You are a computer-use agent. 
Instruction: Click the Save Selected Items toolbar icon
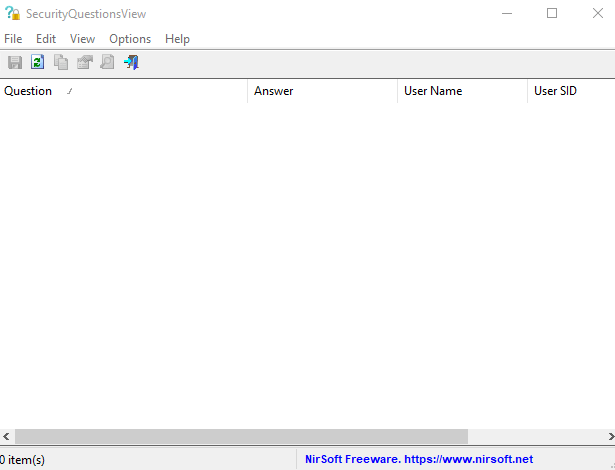[x=15, y=62]
